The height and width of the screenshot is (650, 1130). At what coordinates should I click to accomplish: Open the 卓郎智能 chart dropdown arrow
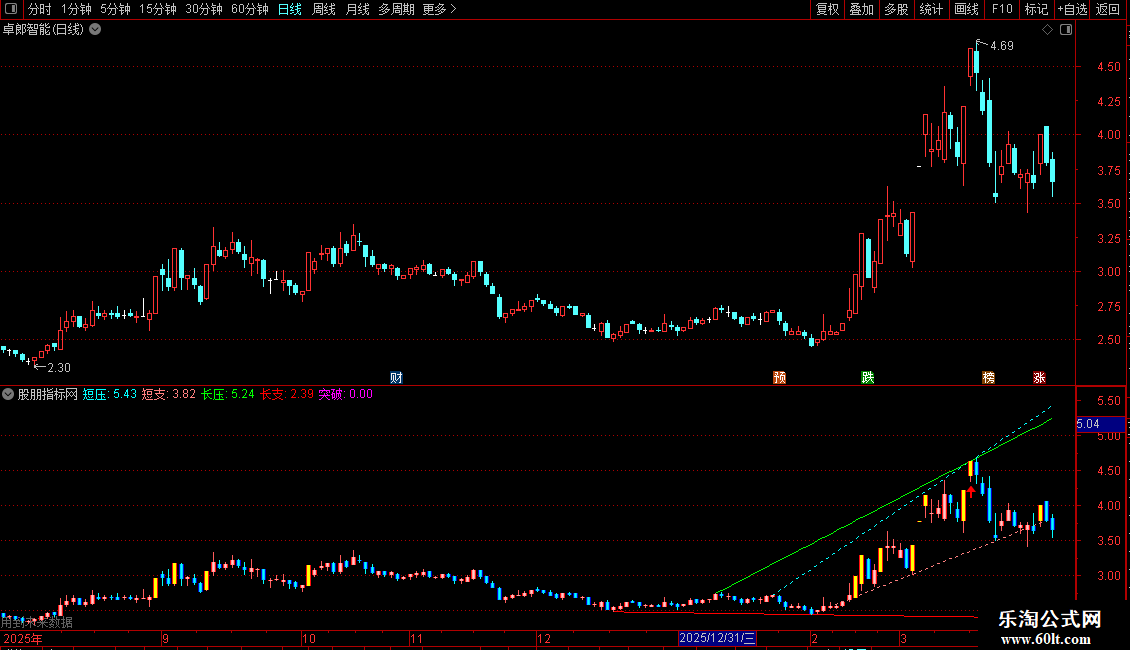click(95, 30)
